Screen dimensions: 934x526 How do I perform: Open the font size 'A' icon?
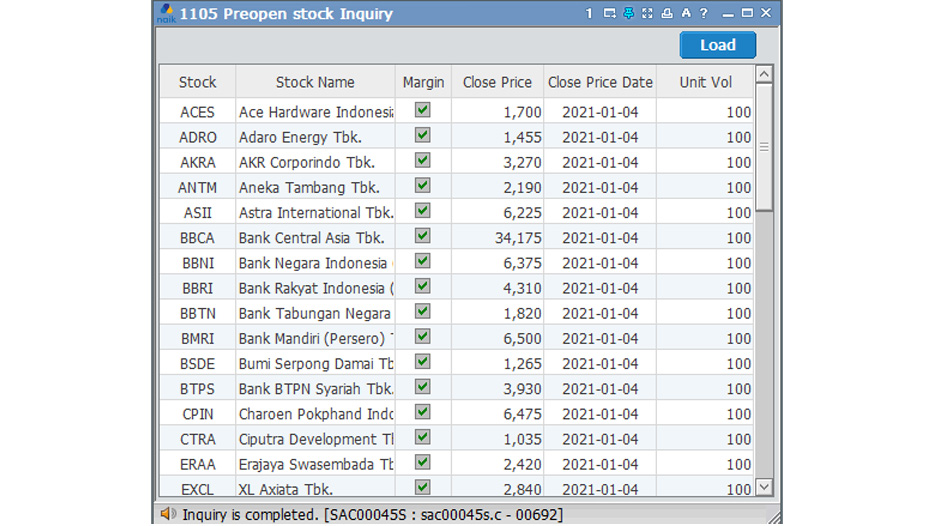tap(685, 14)
